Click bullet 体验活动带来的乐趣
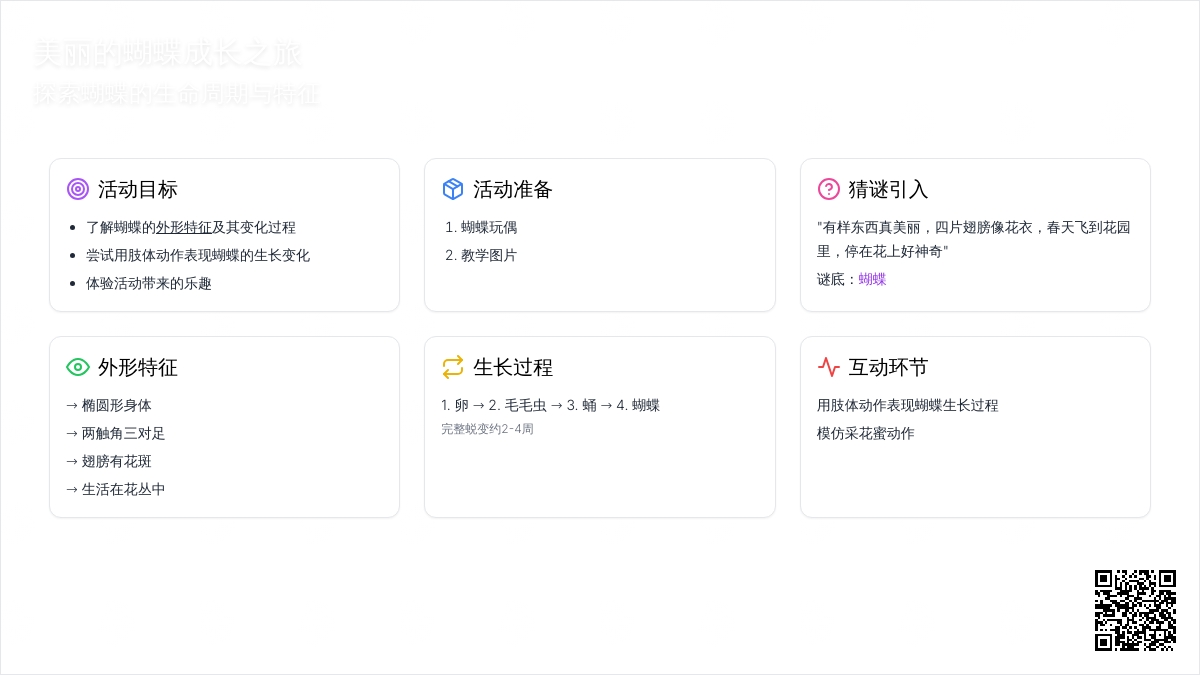The image size is (1200, 675). (x=149, y=283)
